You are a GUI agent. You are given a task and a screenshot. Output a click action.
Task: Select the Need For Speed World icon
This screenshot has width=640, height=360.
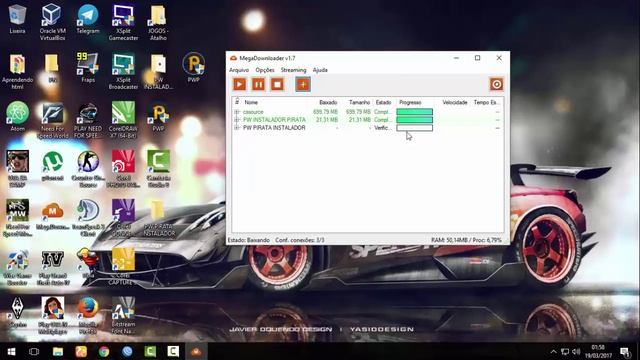(53, 120)
